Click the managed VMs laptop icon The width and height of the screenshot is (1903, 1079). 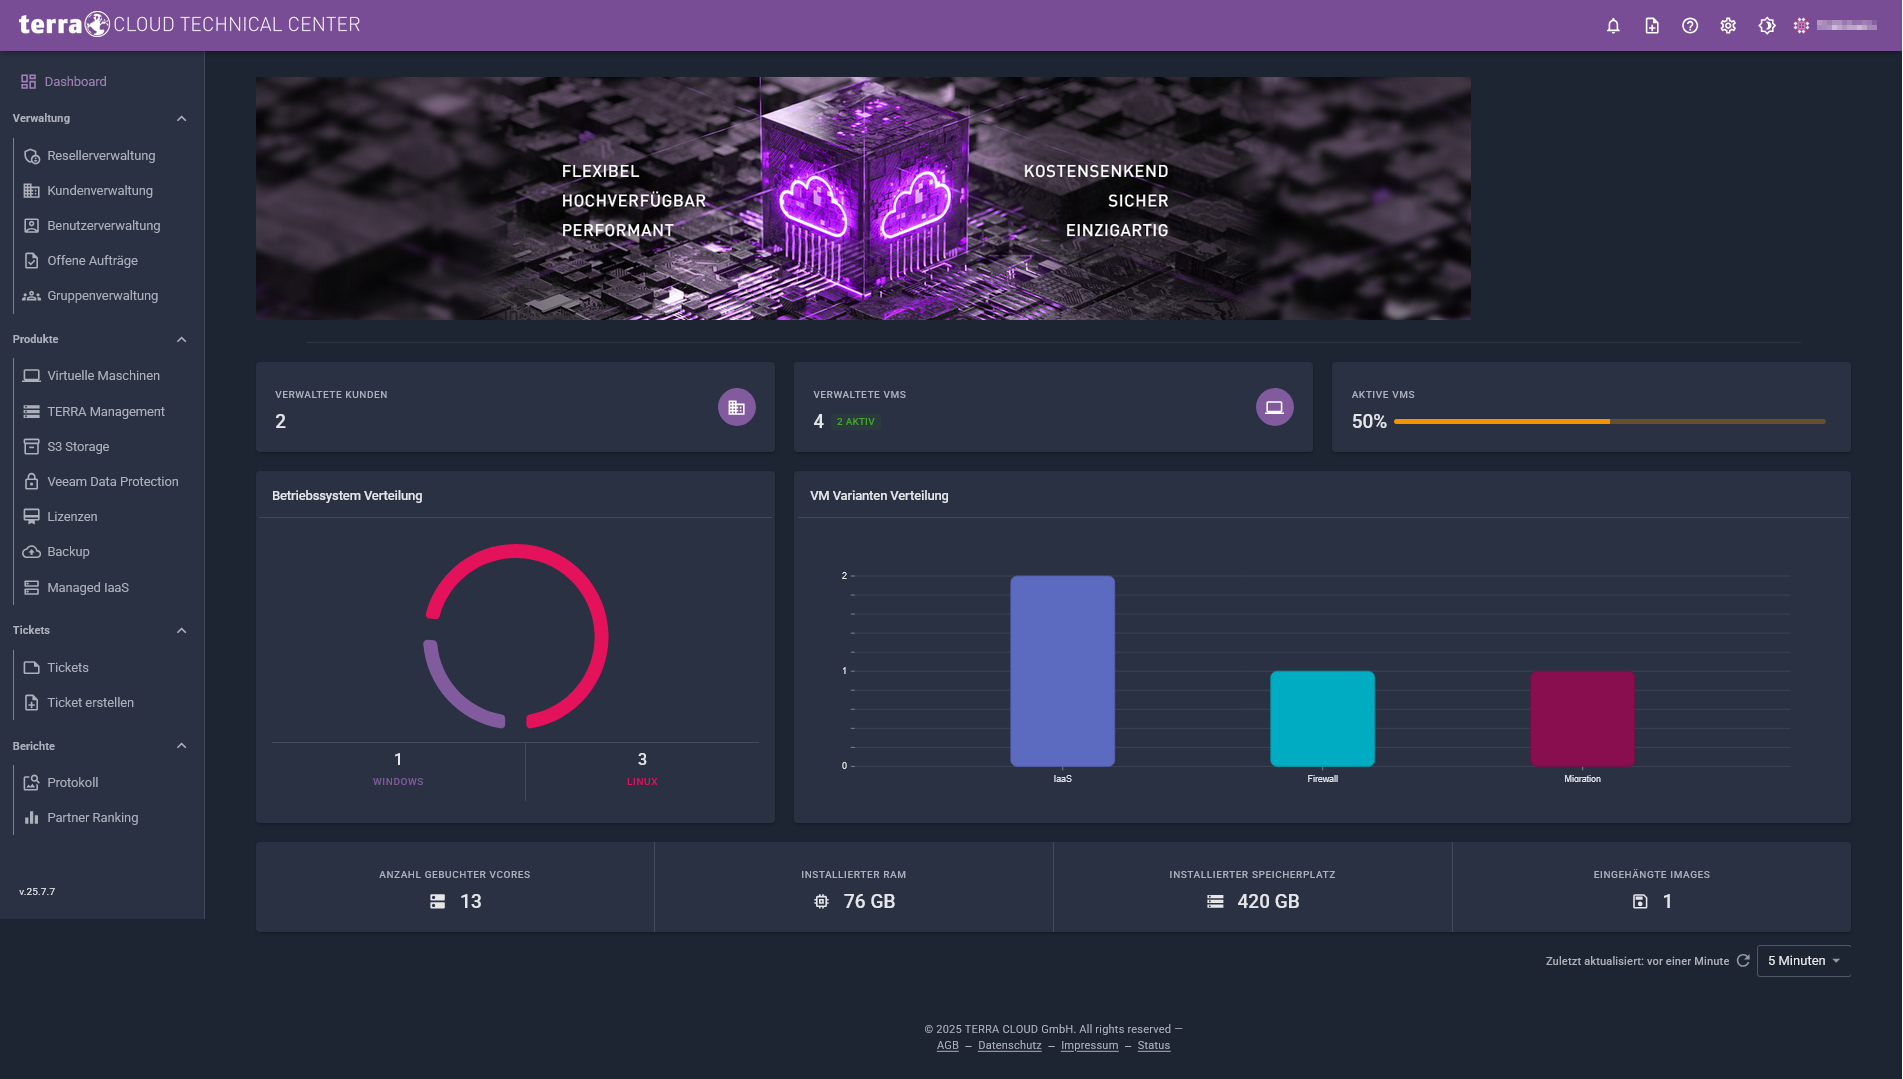pyautogui.click(x=1274, y=407)
